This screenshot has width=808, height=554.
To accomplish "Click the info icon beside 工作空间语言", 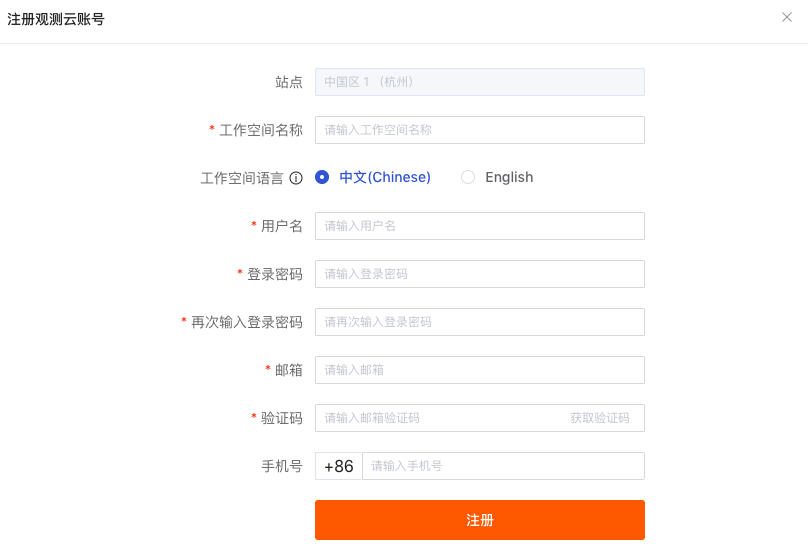I will 296,178.
